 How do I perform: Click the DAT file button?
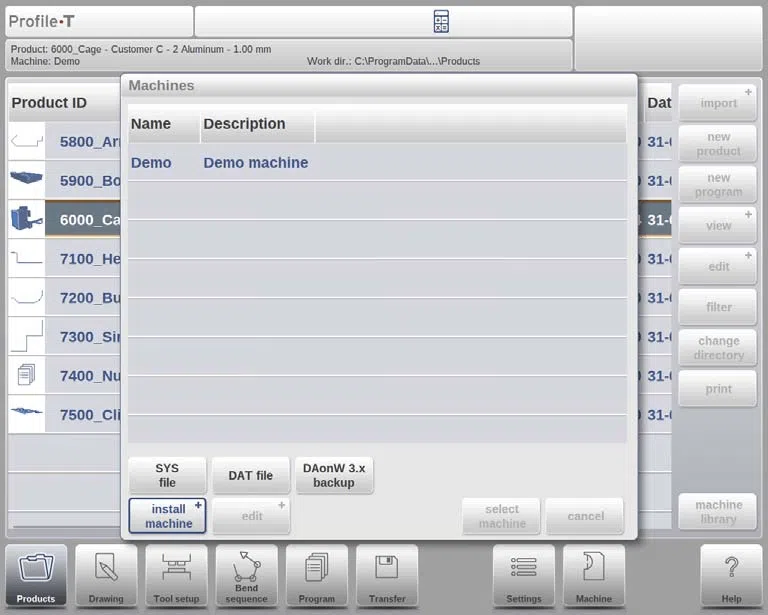coord(251,475)
